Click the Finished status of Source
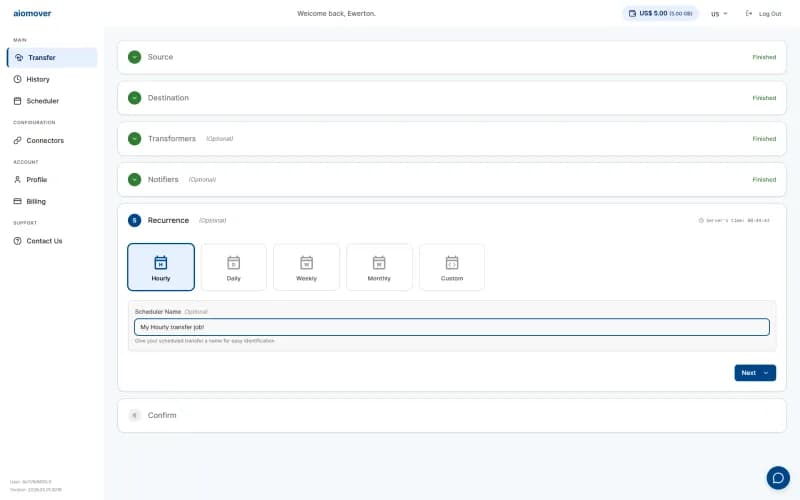 click(x=764, y=57)
